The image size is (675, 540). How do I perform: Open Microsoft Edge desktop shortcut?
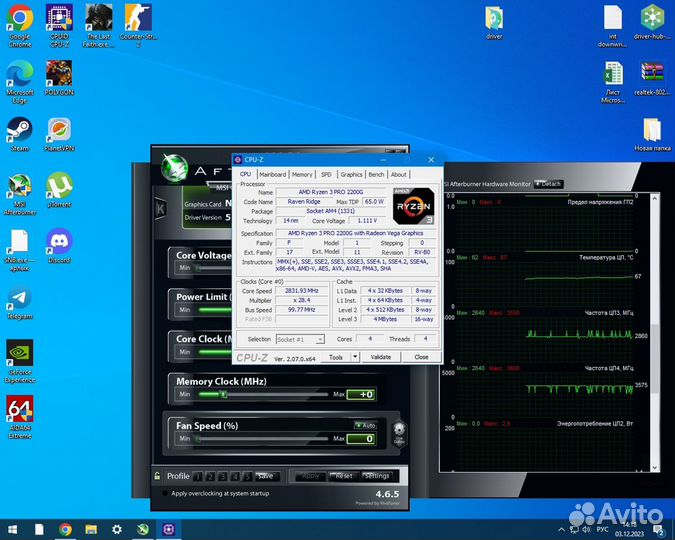pos(20,82)
